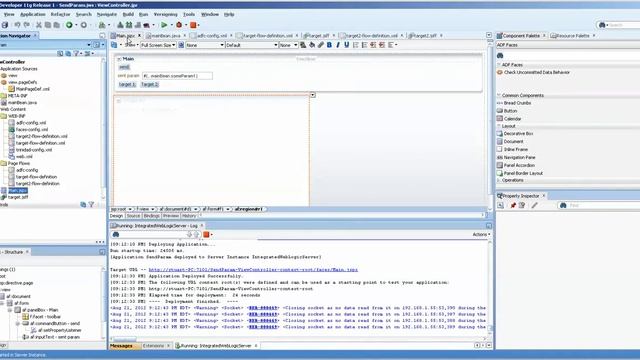Click the binoculars search icon in palette
This screenshot has height=360, width=640.
(500, 56)
